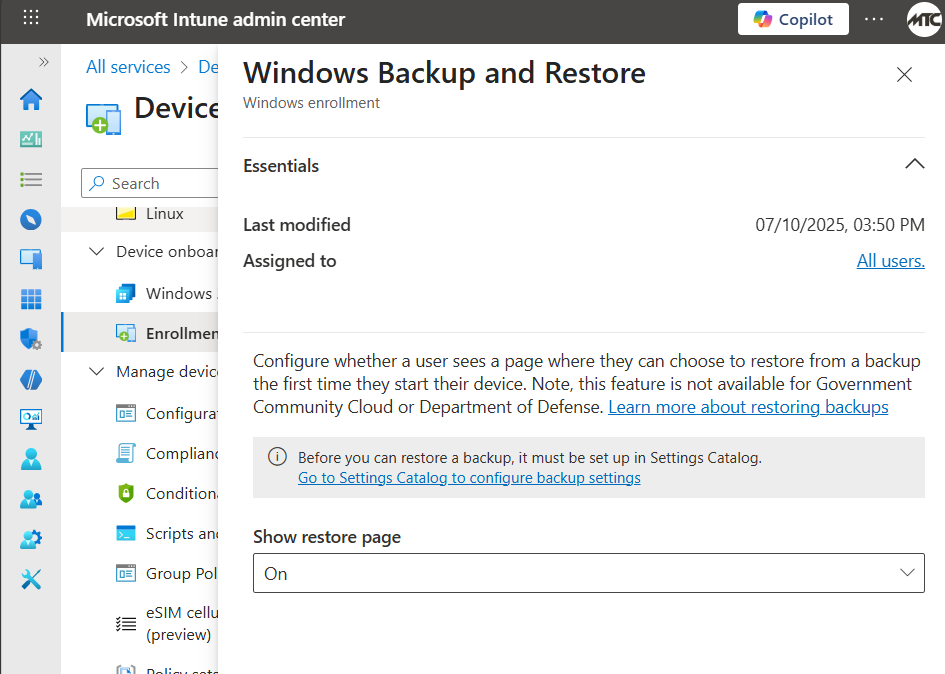Open the Devices icon in sidebar
Screen dimensions: 945x674
tap(31, 259)
